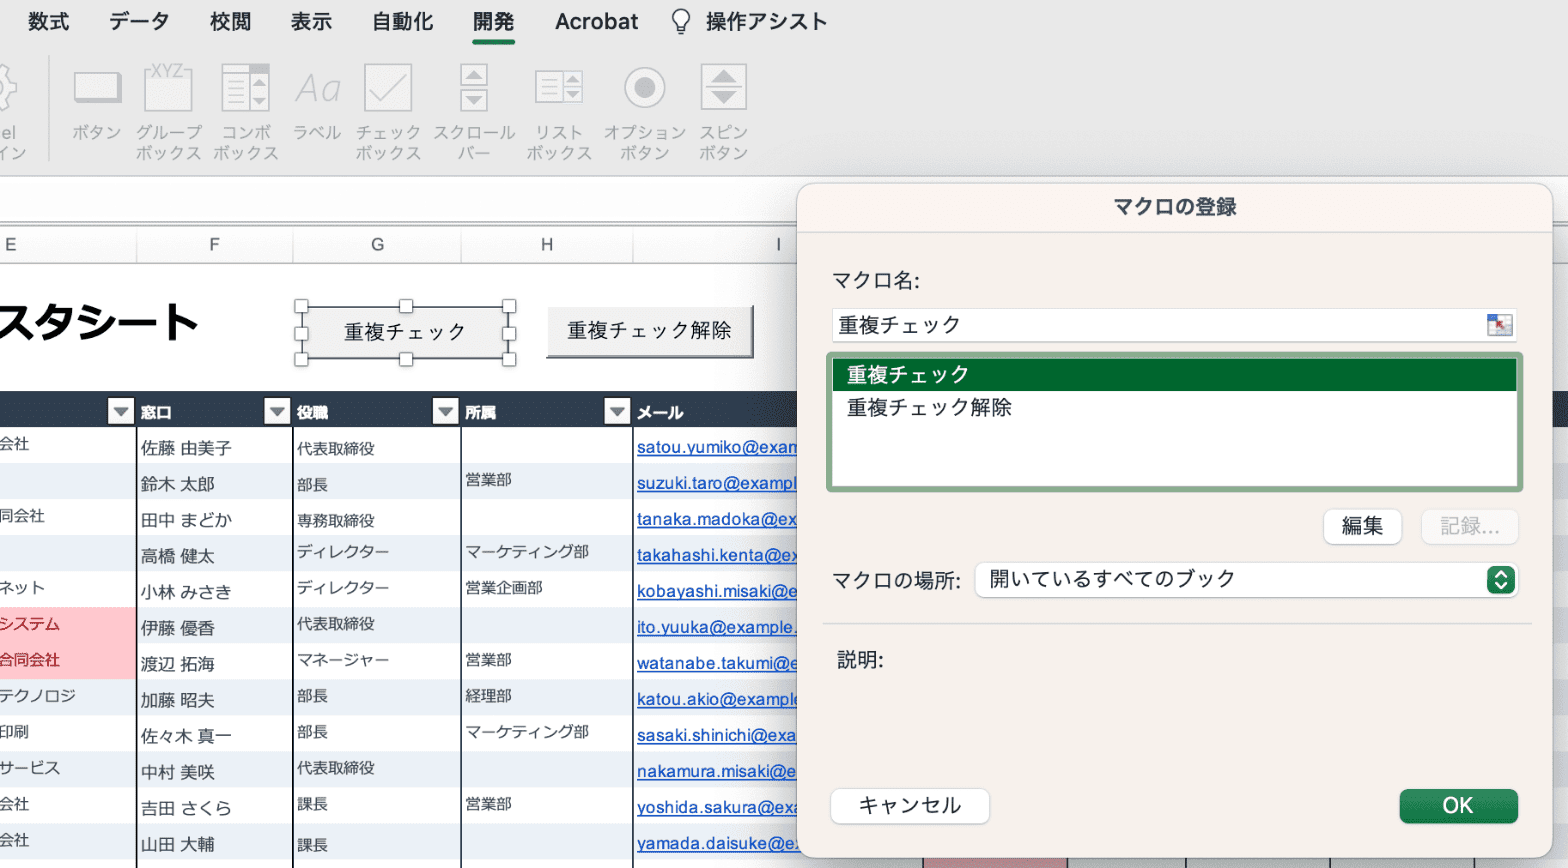The width and height of the screenshot is (1568, 868).
Task: Select column F header
Action: pyautogui.click(x=214, y=244)
